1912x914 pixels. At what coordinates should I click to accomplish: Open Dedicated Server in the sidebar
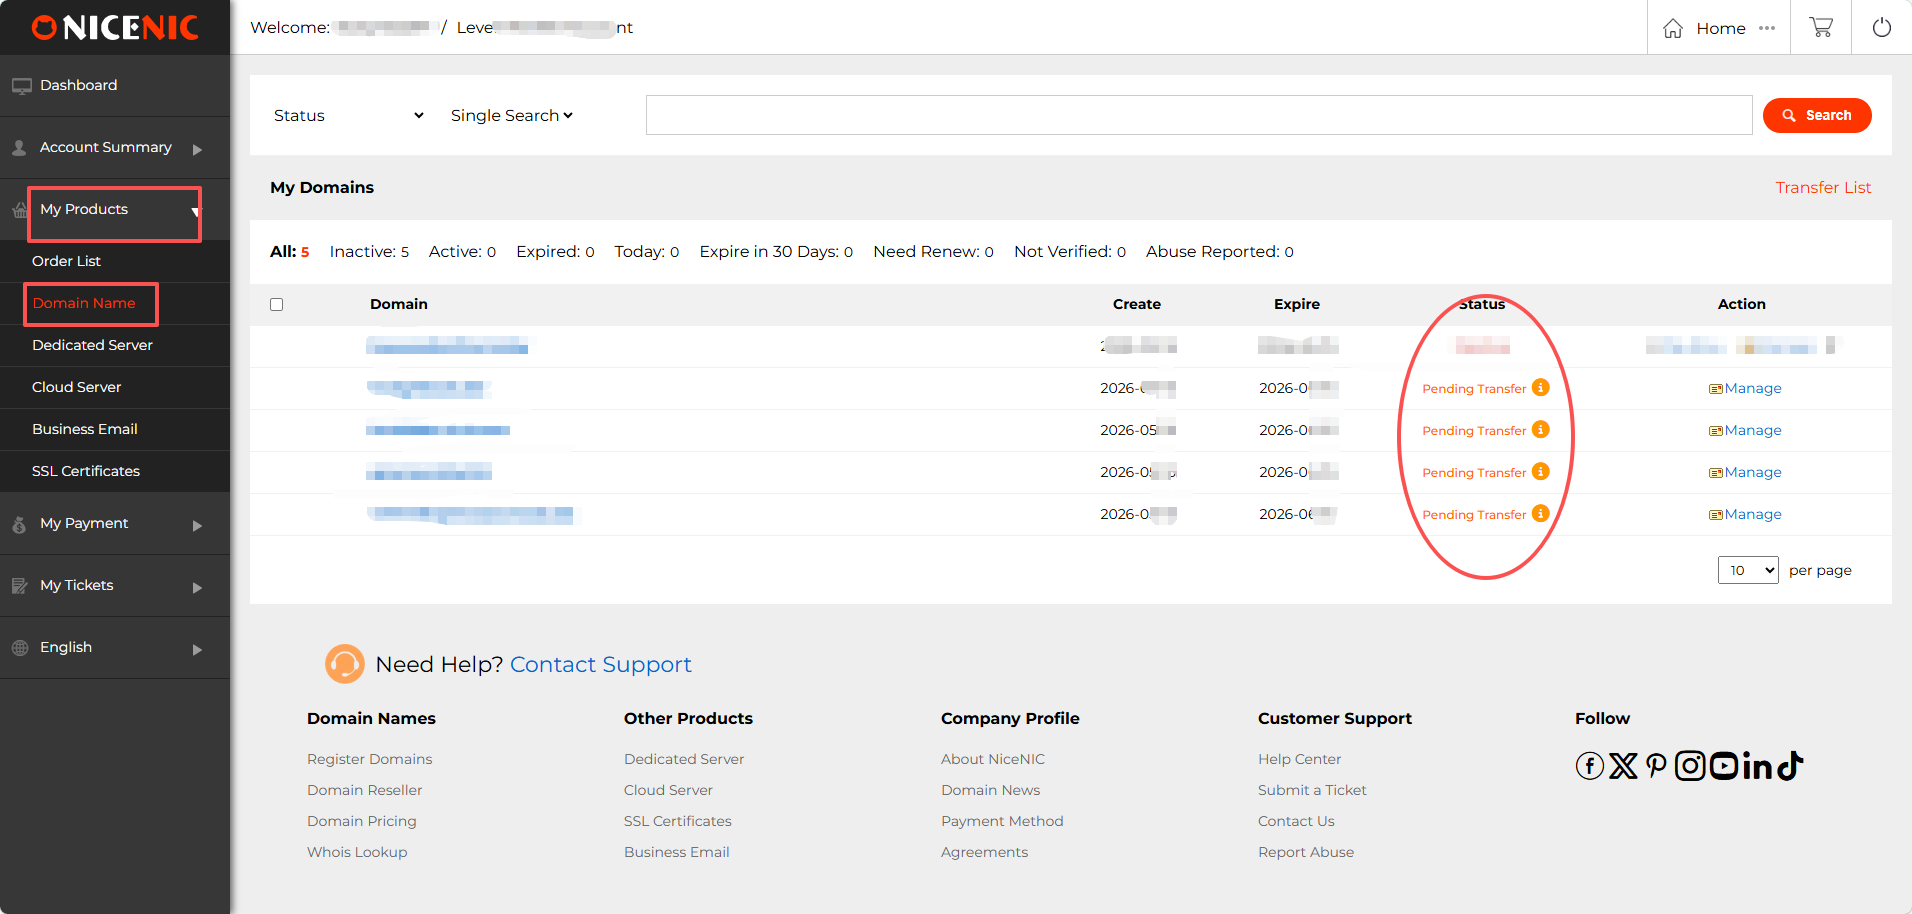92,345
